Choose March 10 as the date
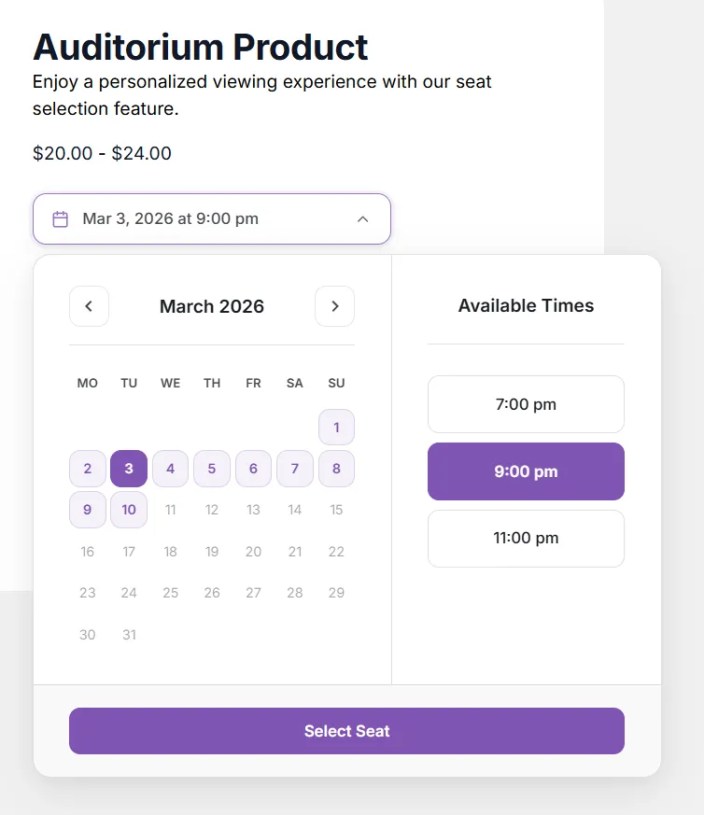The width and height of the screenshot is (704, 815). 128,510
